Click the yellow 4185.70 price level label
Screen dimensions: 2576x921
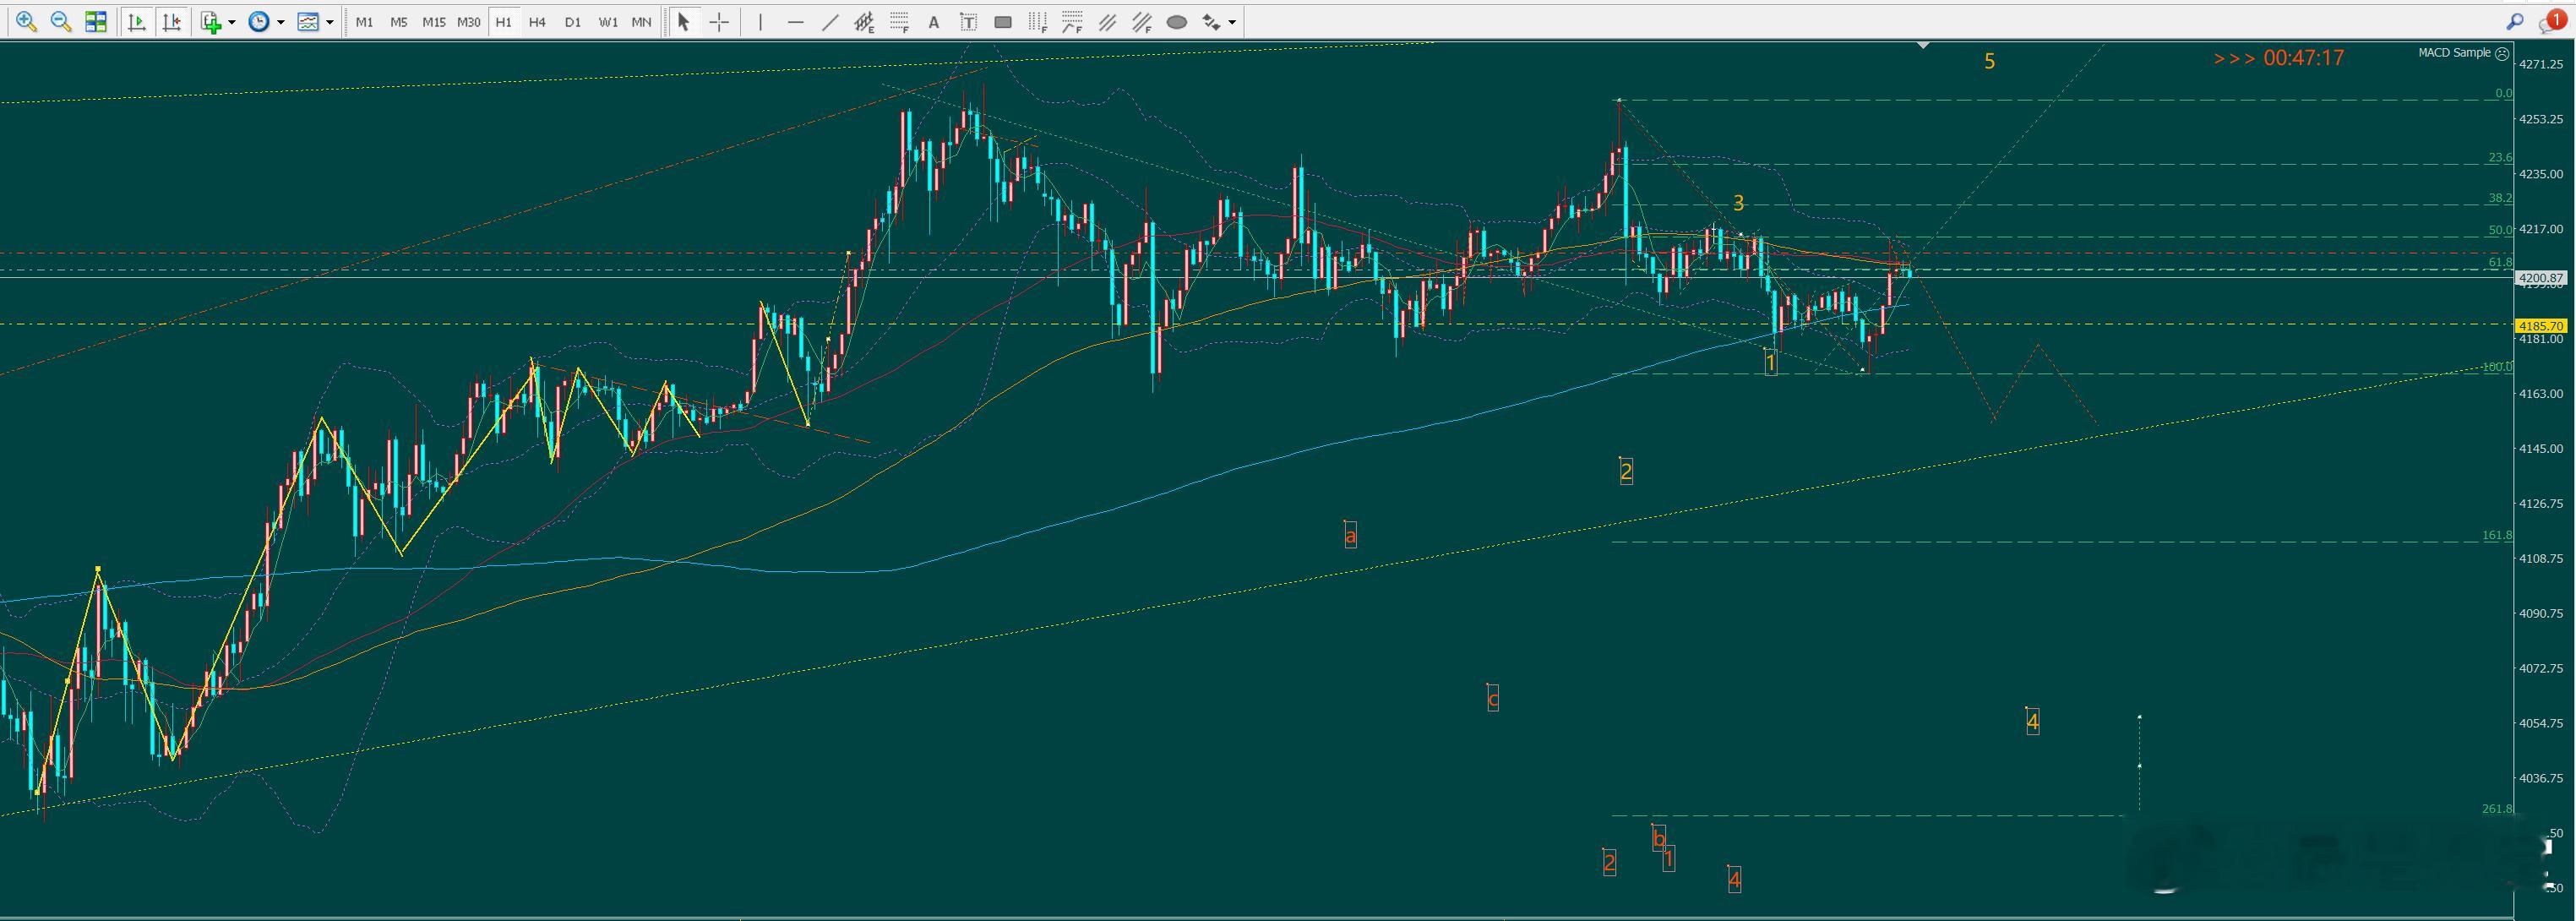(x=2540, y=326)
